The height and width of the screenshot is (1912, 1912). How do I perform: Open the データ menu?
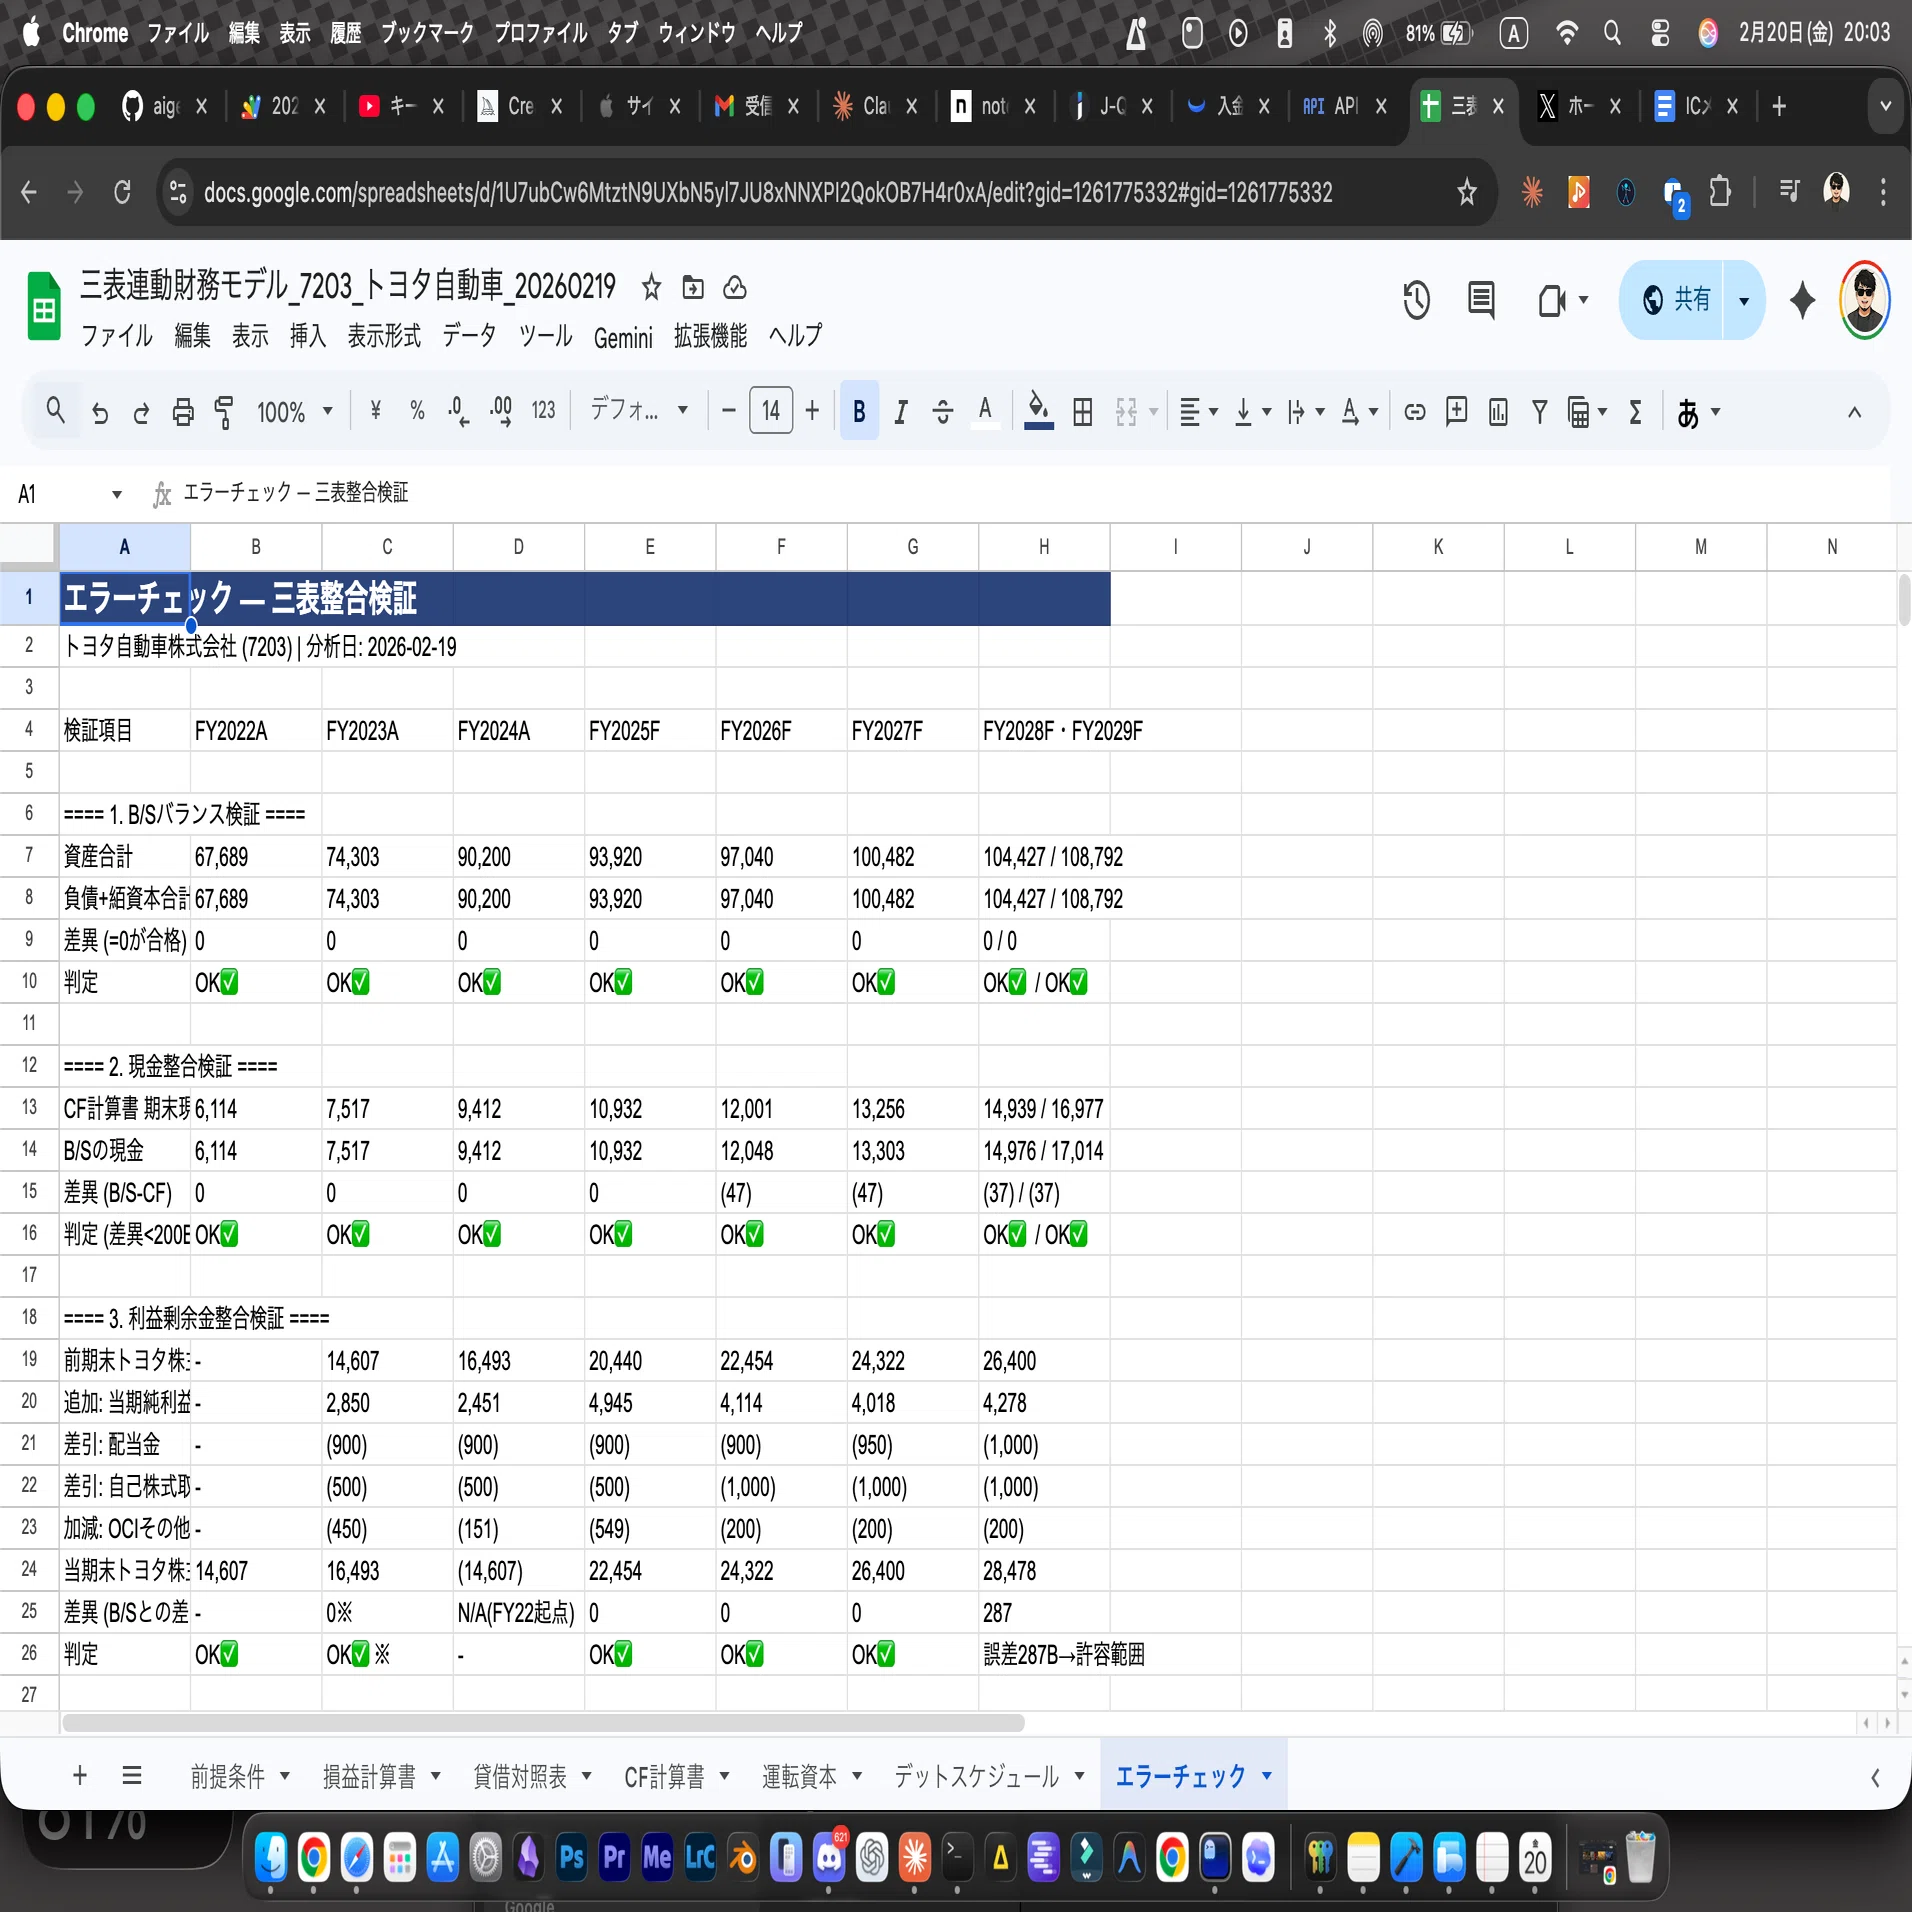[x=469, y=336]
